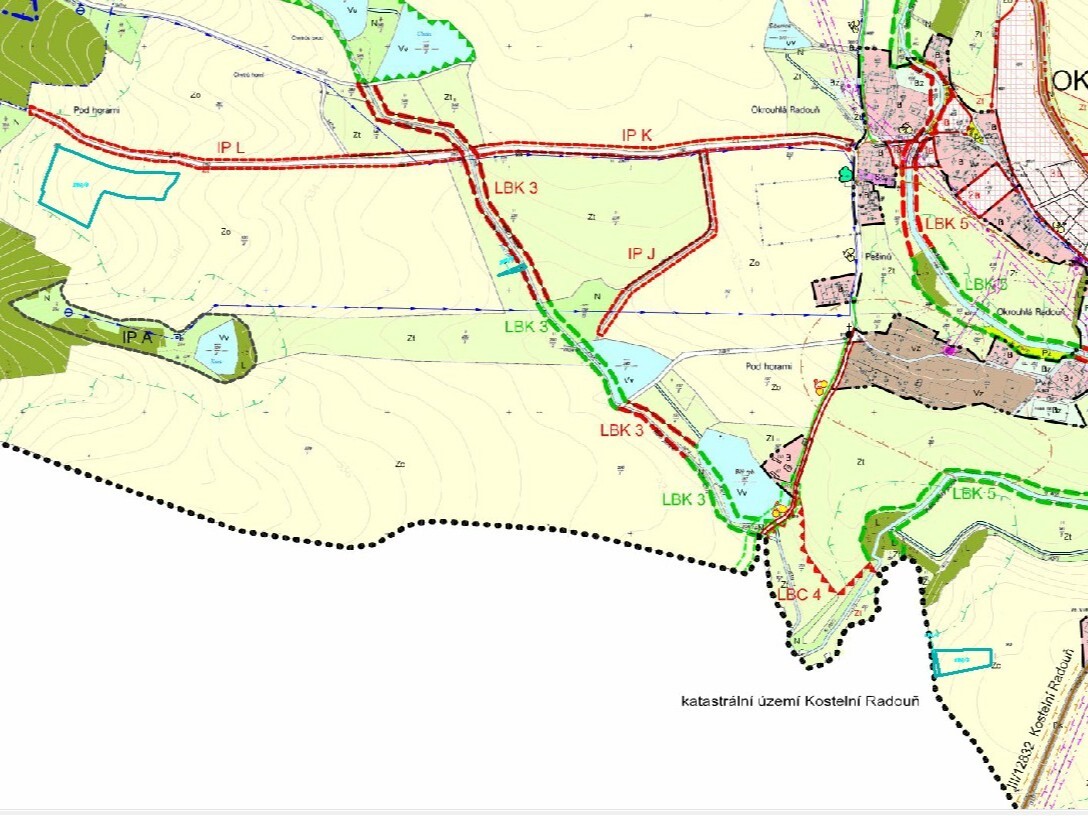Click the red IP L corridor label
The image size is (1088, 816).
[231, 148]
